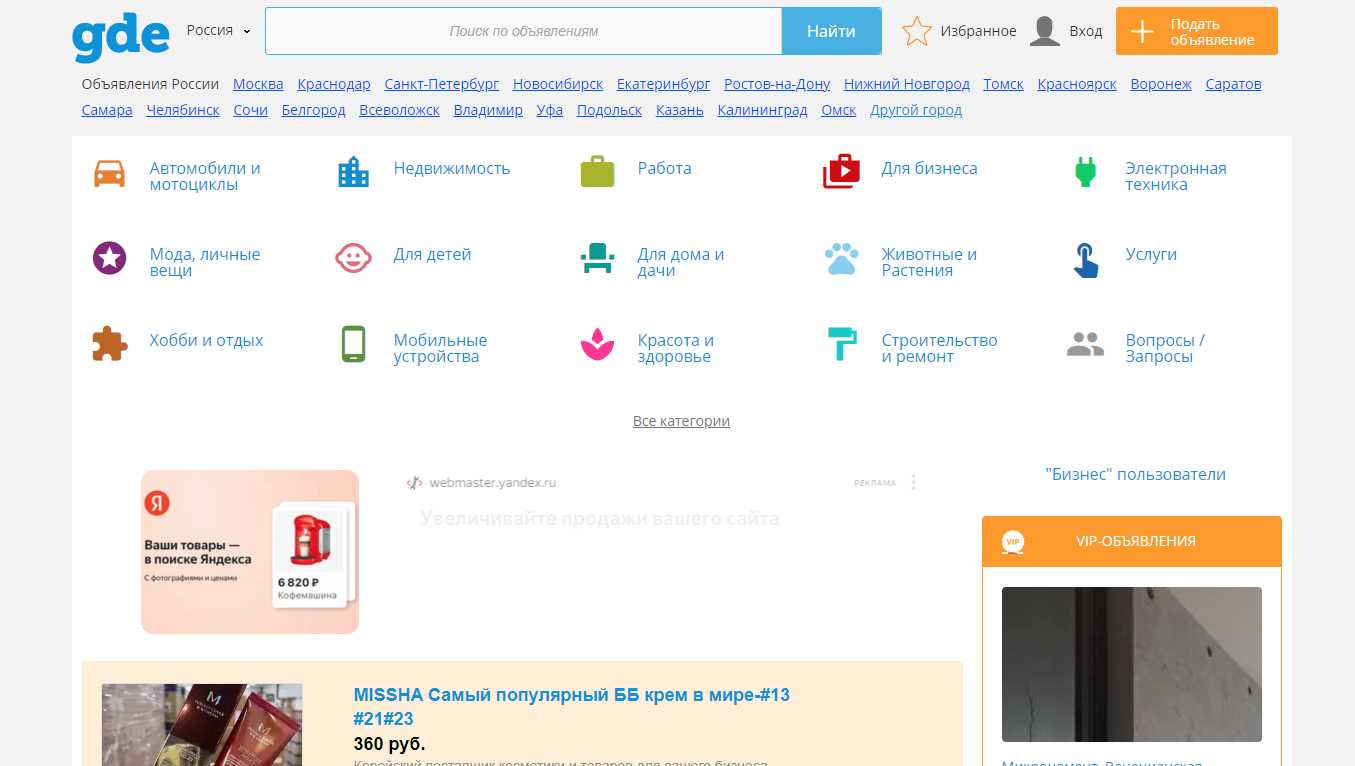The image size is (1355, 766).
Task: Select the Новосибирск city link
Action: click(x=558, y=84)
